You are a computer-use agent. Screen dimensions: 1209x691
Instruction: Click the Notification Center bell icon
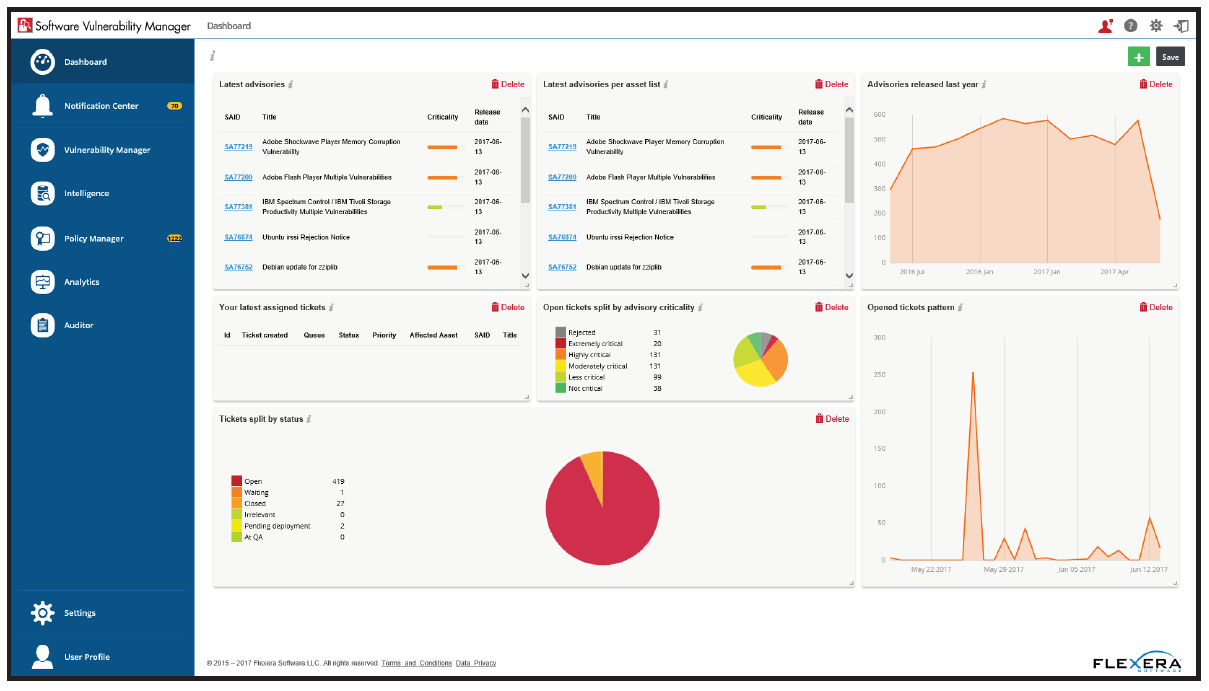pos(42,105)
